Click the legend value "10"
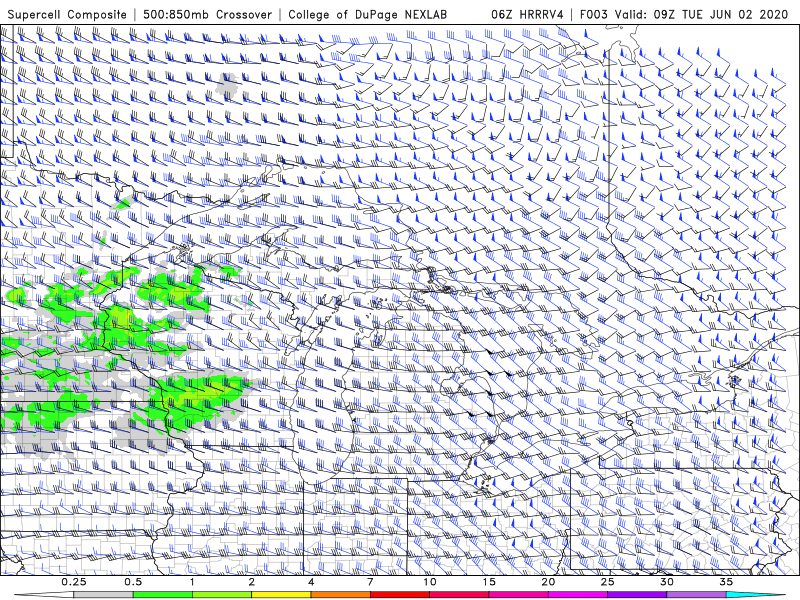 (430, 582)
